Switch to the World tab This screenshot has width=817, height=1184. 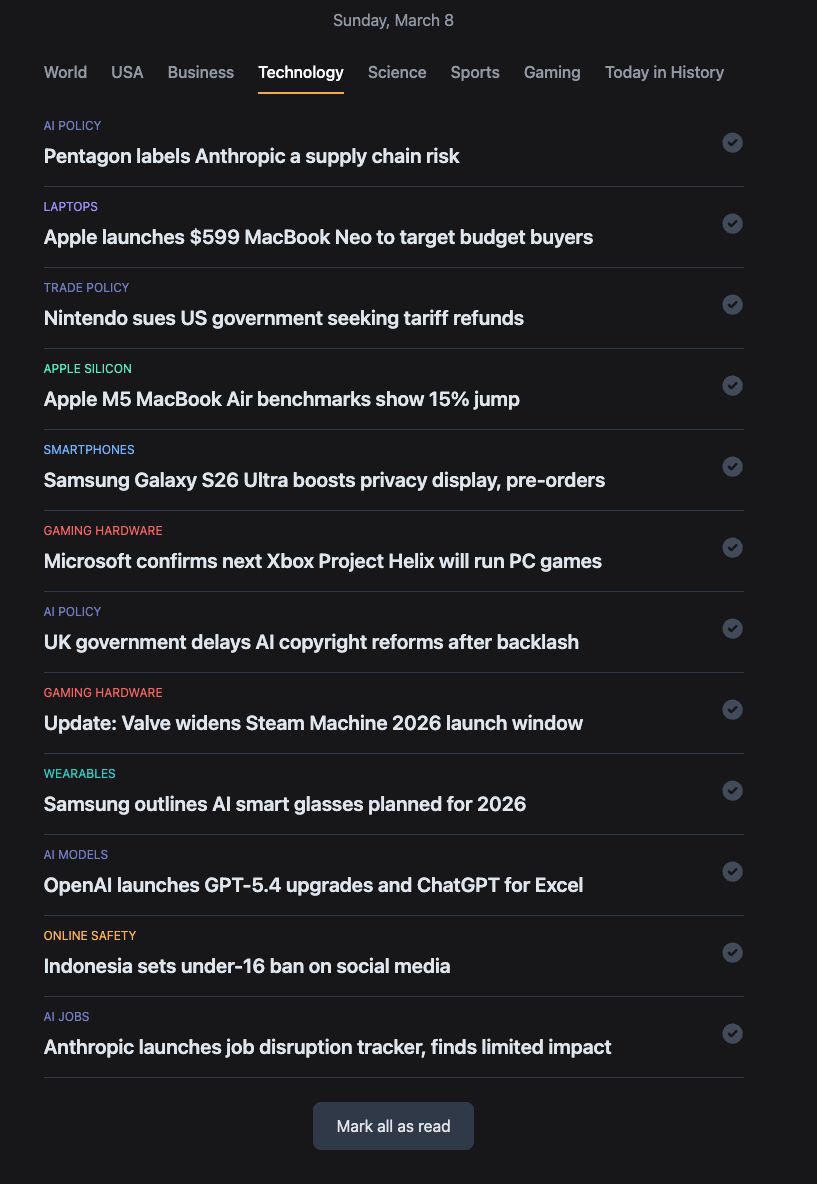click(65, 72)
